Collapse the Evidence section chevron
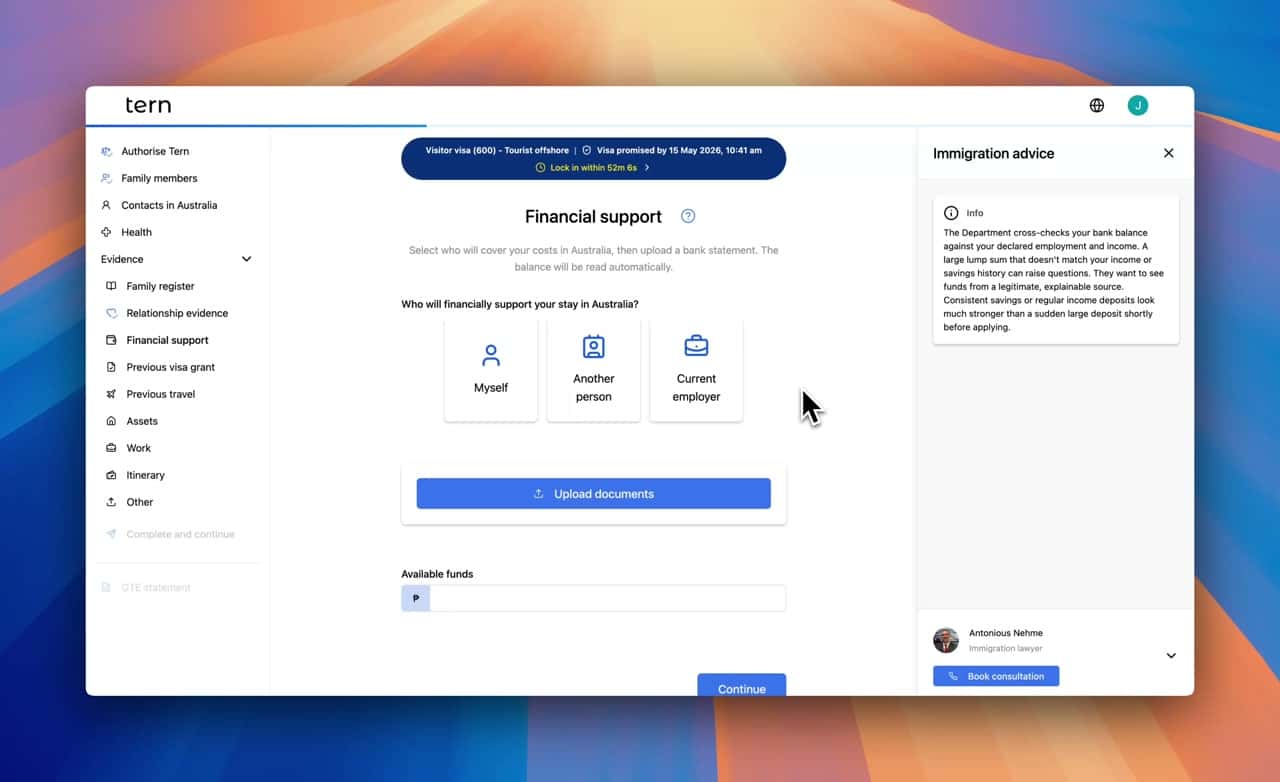1280x782 pixels. (x=246, y=259)
